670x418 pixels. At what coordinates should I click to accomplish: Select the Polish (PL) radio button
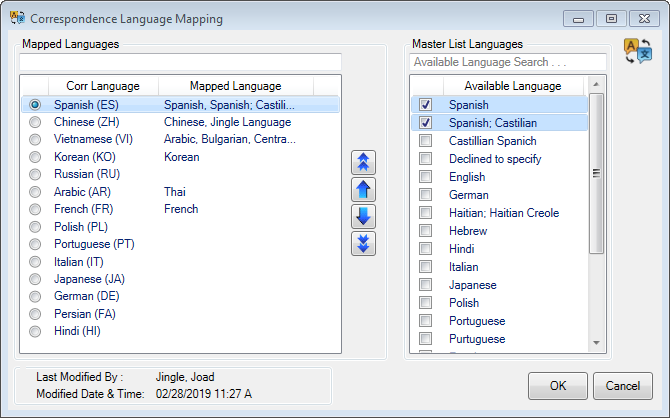(35, 227)
